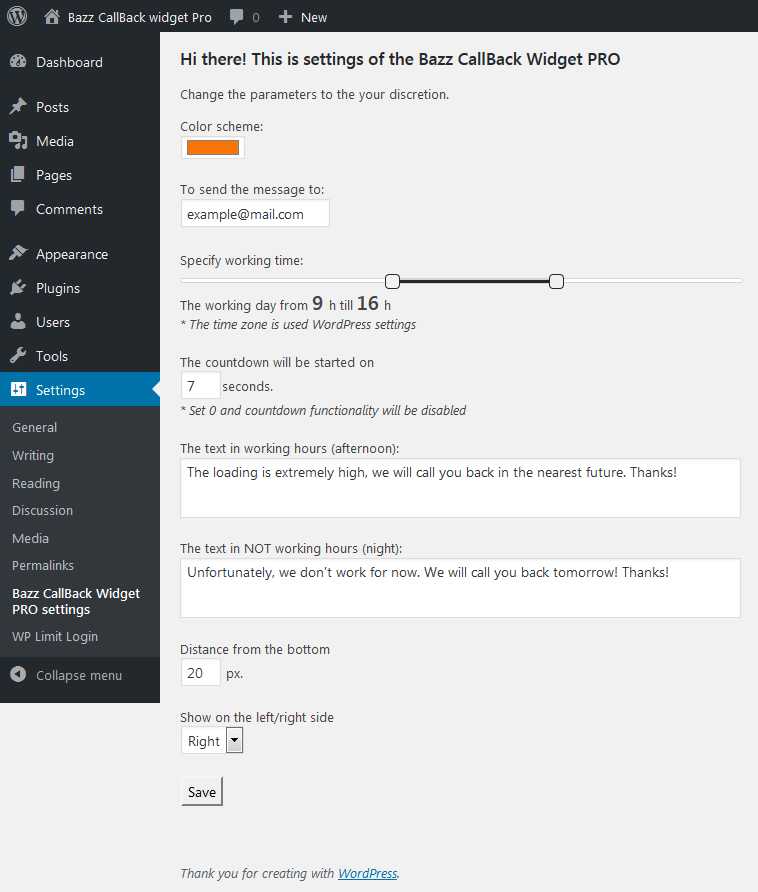758x892 pixels.
Task: Open the site home icon
Action: (52, 16)
